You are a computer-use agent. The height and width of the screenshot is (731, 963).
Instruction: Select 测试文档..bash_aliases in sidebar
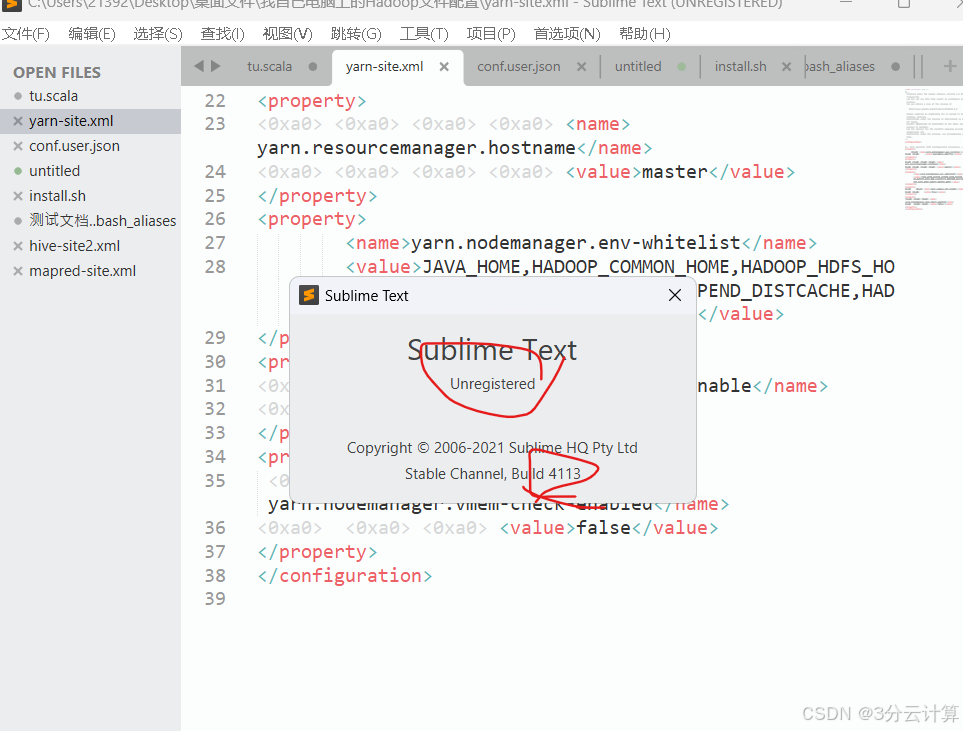(103, 221)
